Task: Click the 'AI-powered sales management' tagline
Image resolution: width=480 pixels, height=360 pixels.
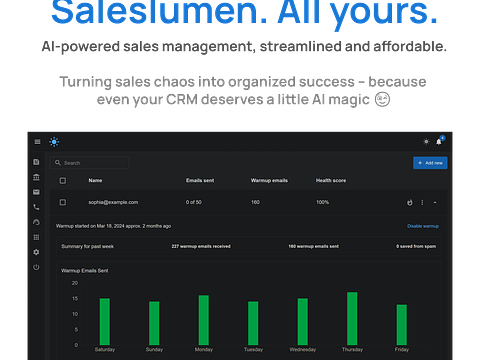Action: [x=244, y=47]
